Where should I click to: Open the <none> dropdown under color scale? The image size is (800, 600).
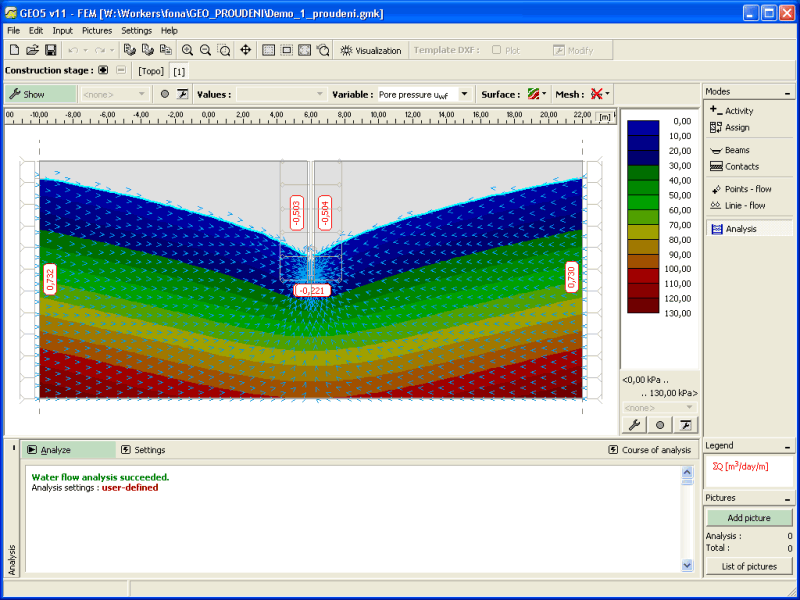coord(660,408)
